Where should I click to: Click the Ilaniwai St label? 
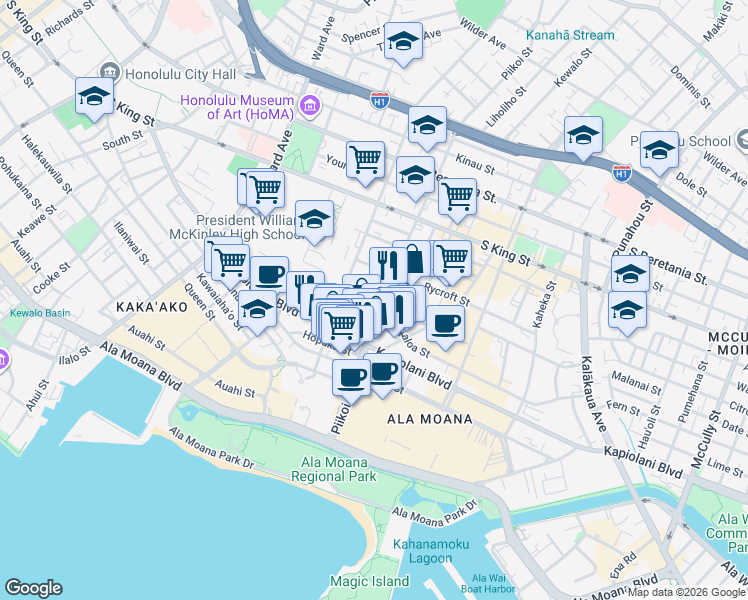(x=132, y=243)
